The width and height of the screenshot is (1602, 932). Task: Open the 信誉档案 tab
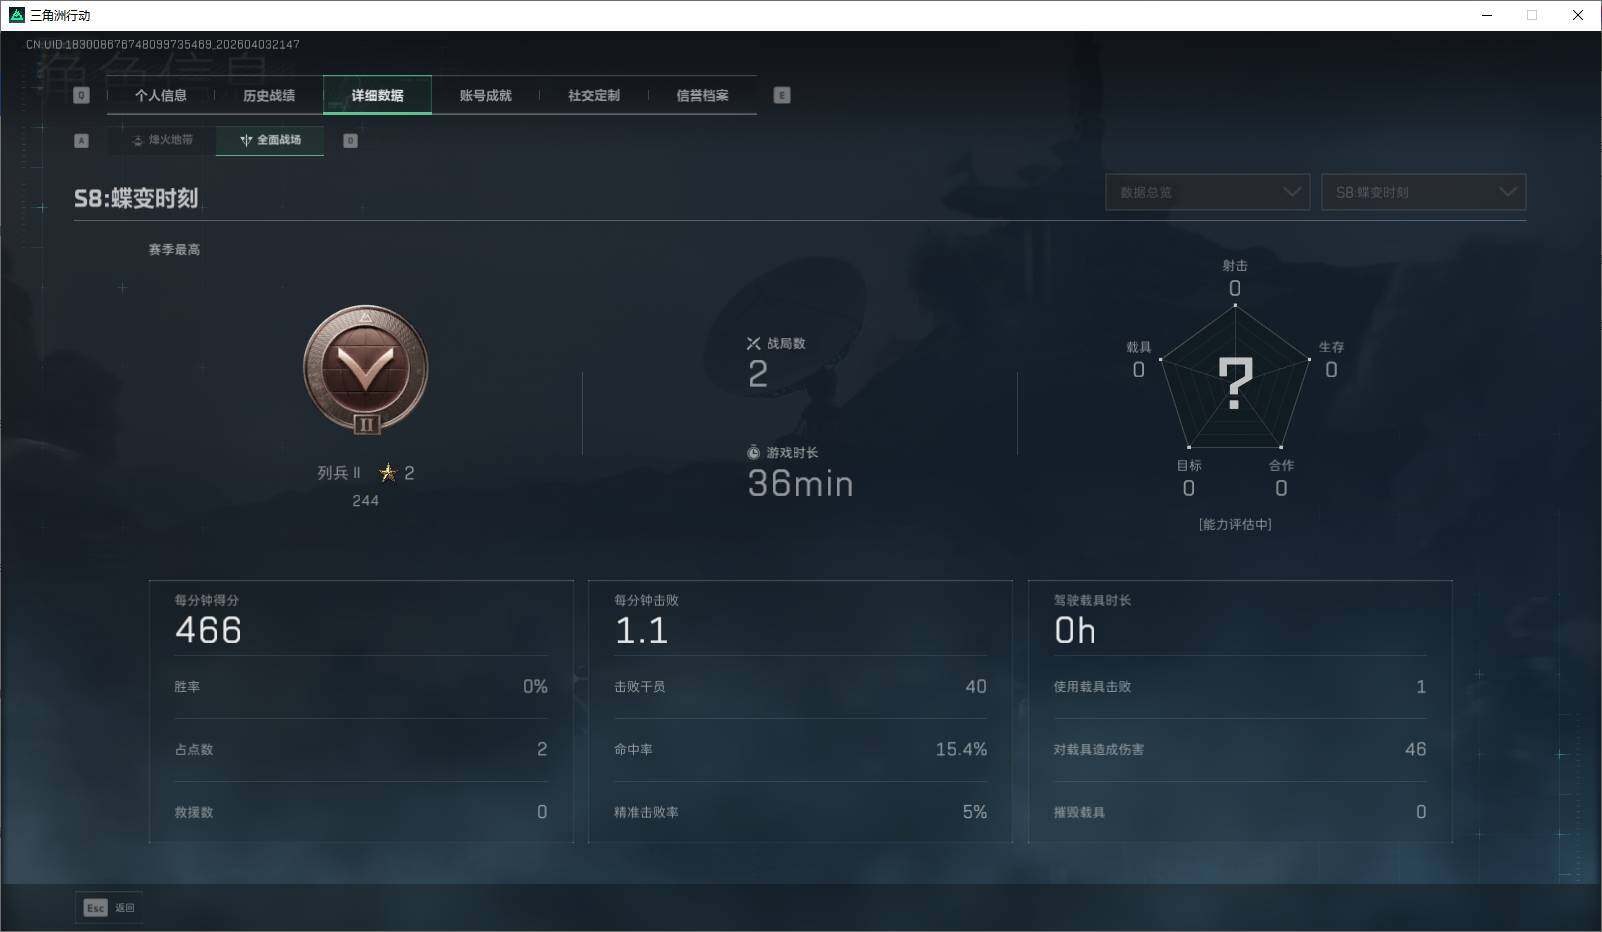[x=702, y=95]
